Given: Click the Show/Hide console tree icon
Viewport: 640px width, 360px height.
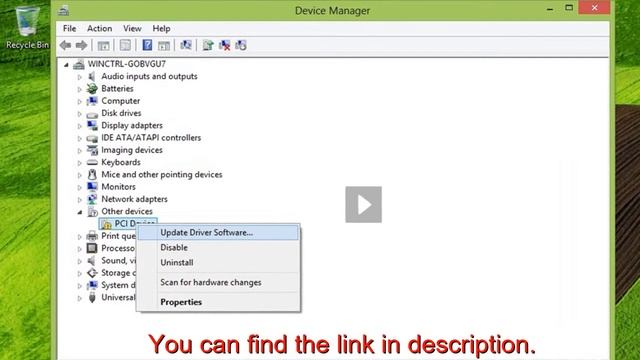Looking at the screenshot, I should click(x=103, y=45).
